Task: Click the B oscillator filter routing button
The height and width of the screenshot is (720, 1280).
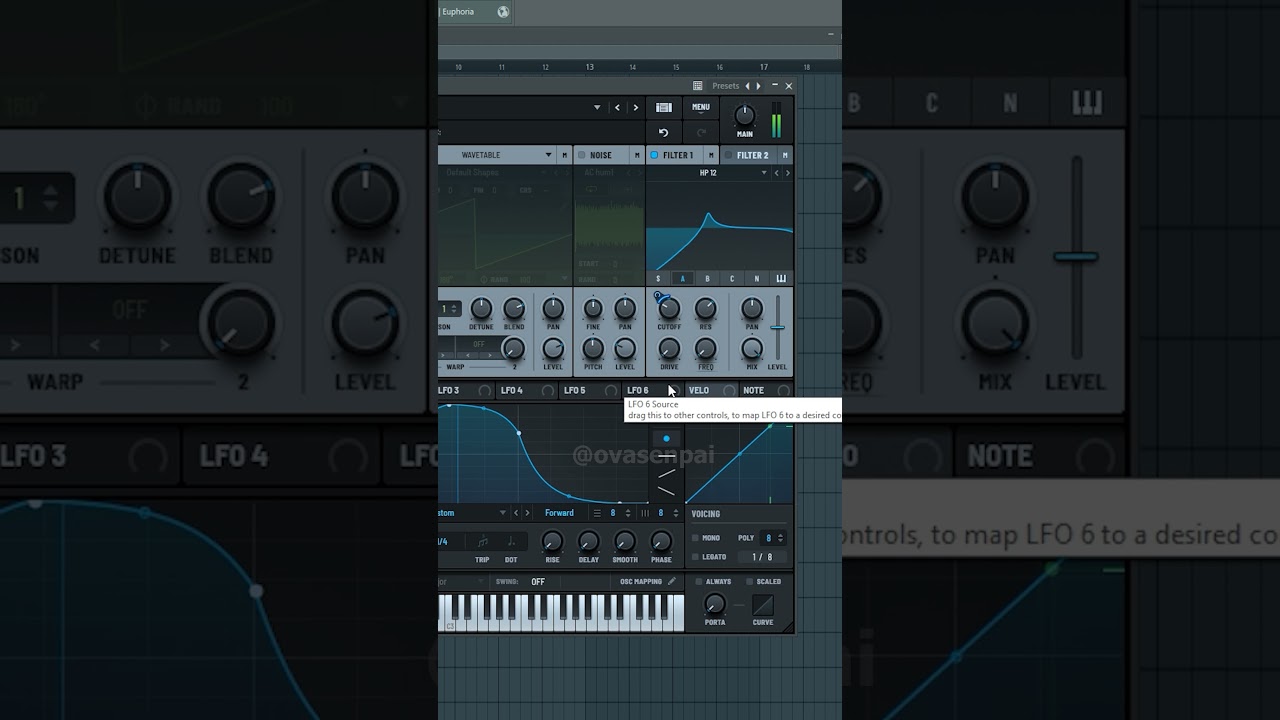Action: click(x=707, y=279)
